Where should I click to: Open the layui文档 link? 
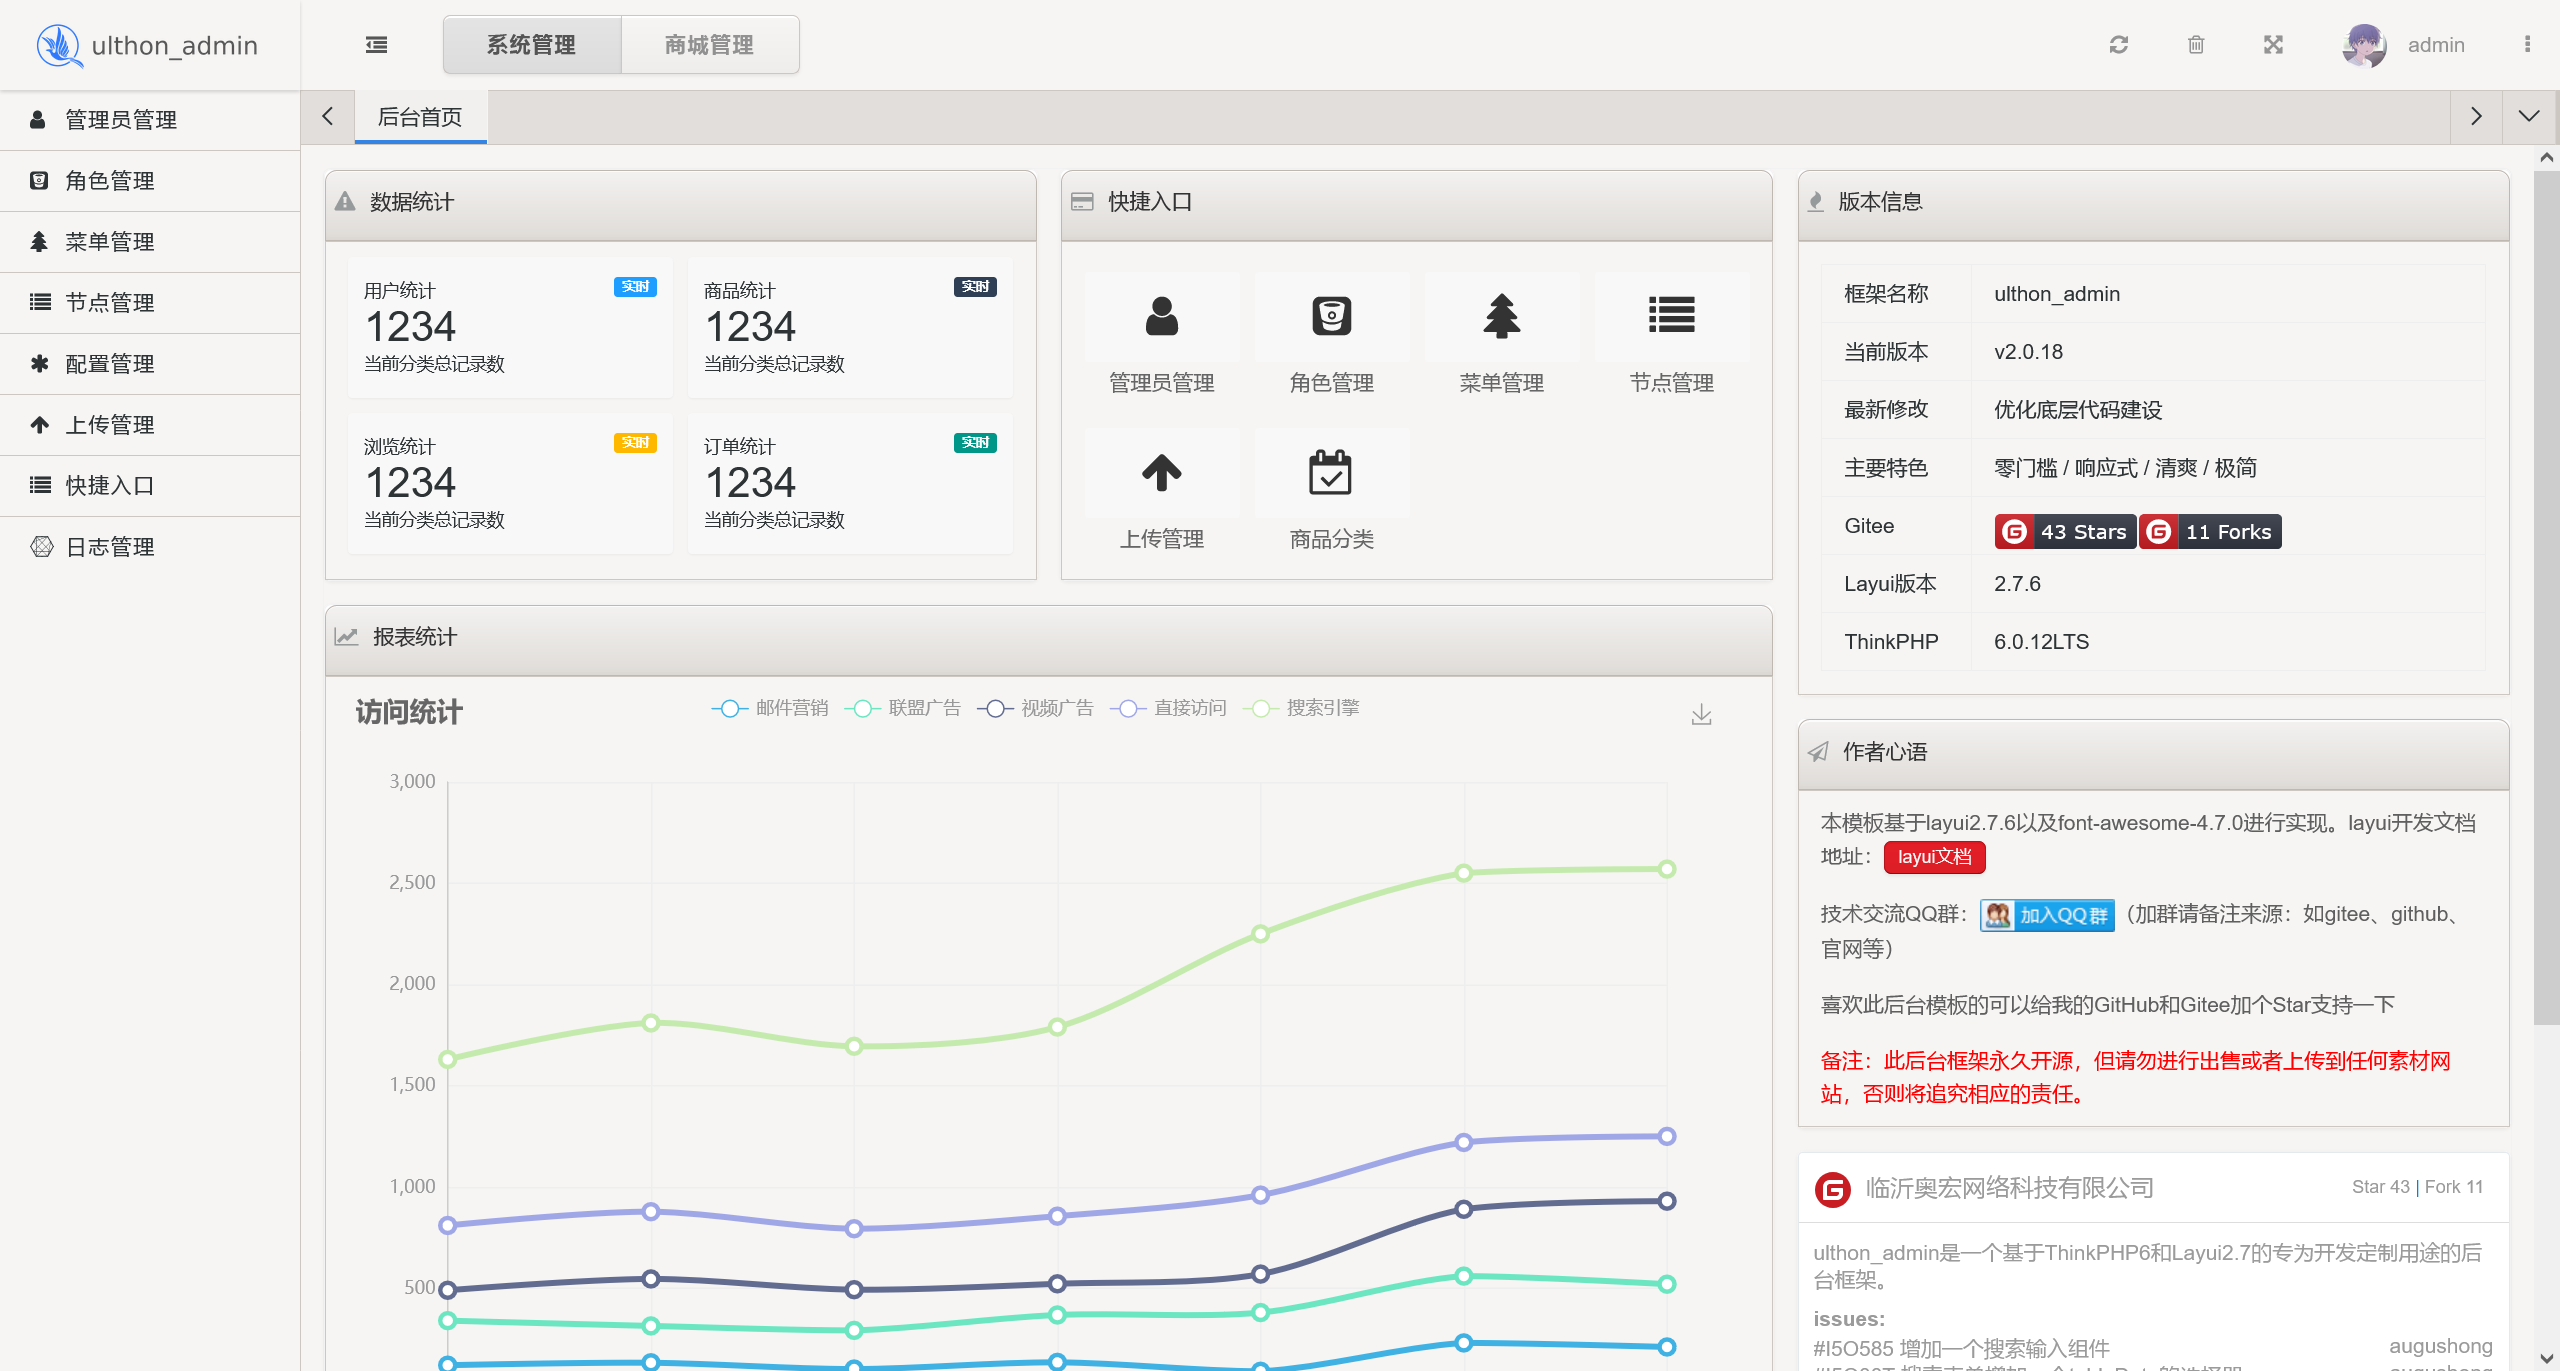[1934, 857]
